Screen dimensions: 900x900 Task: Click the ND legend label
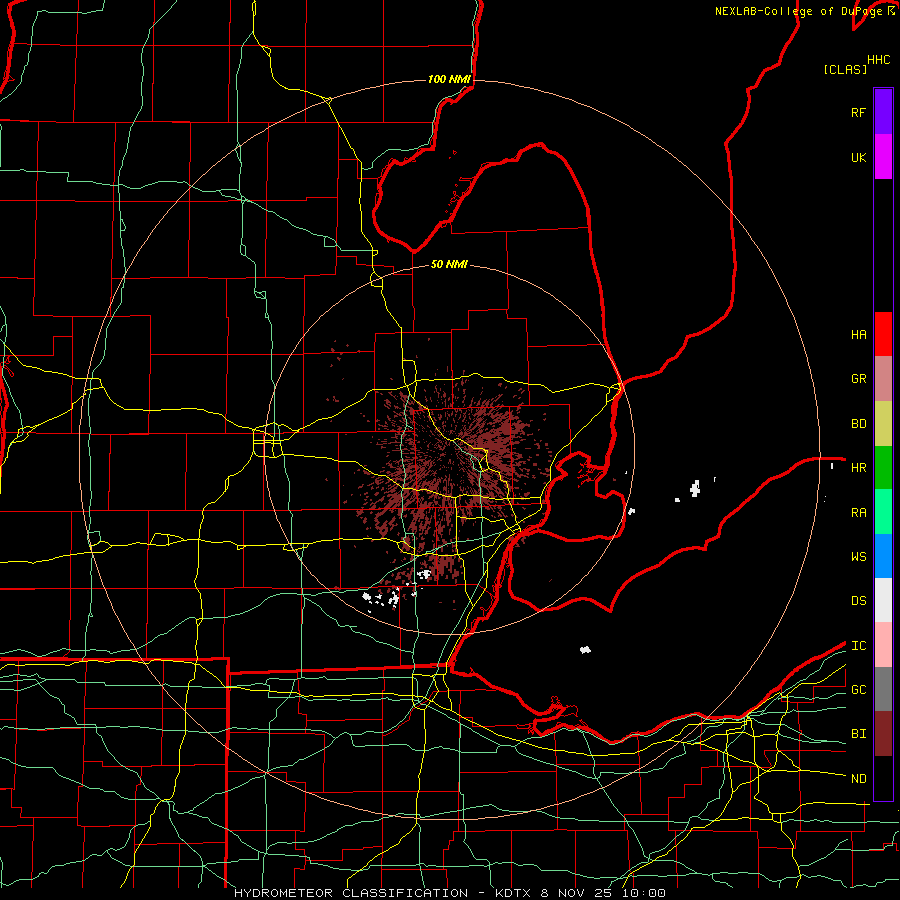point(858,779)
